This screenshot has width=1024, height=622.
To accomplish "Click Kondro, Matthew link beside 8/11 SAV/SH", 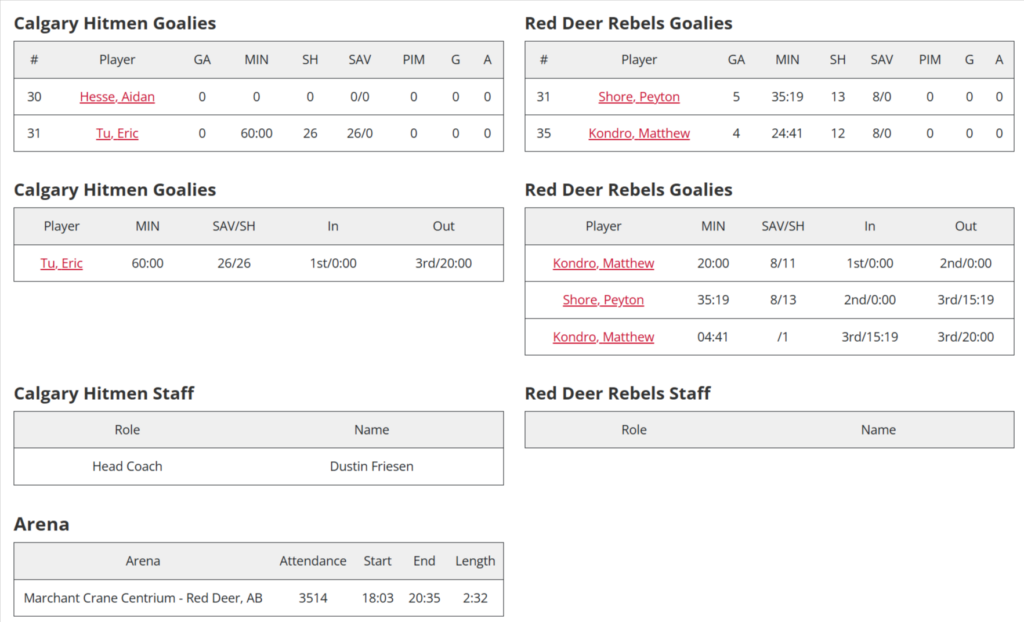I will 603,263.
